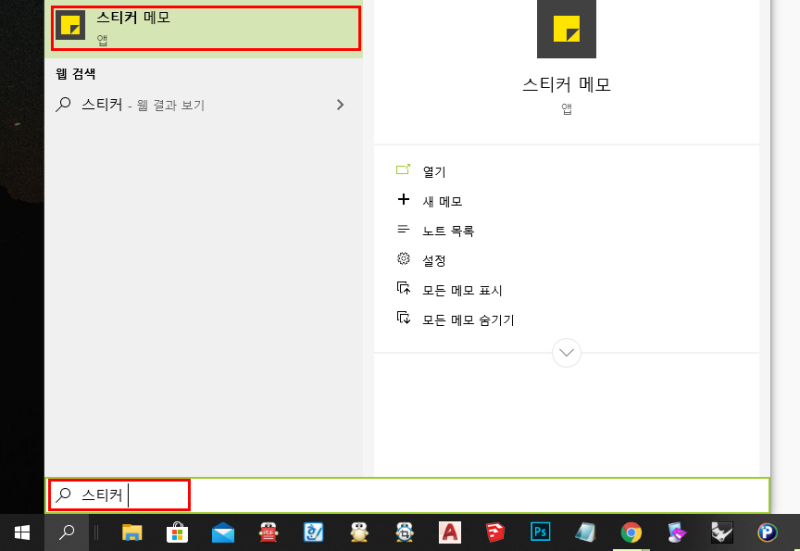Choose 모든 메모 표시

coord(462,290)
